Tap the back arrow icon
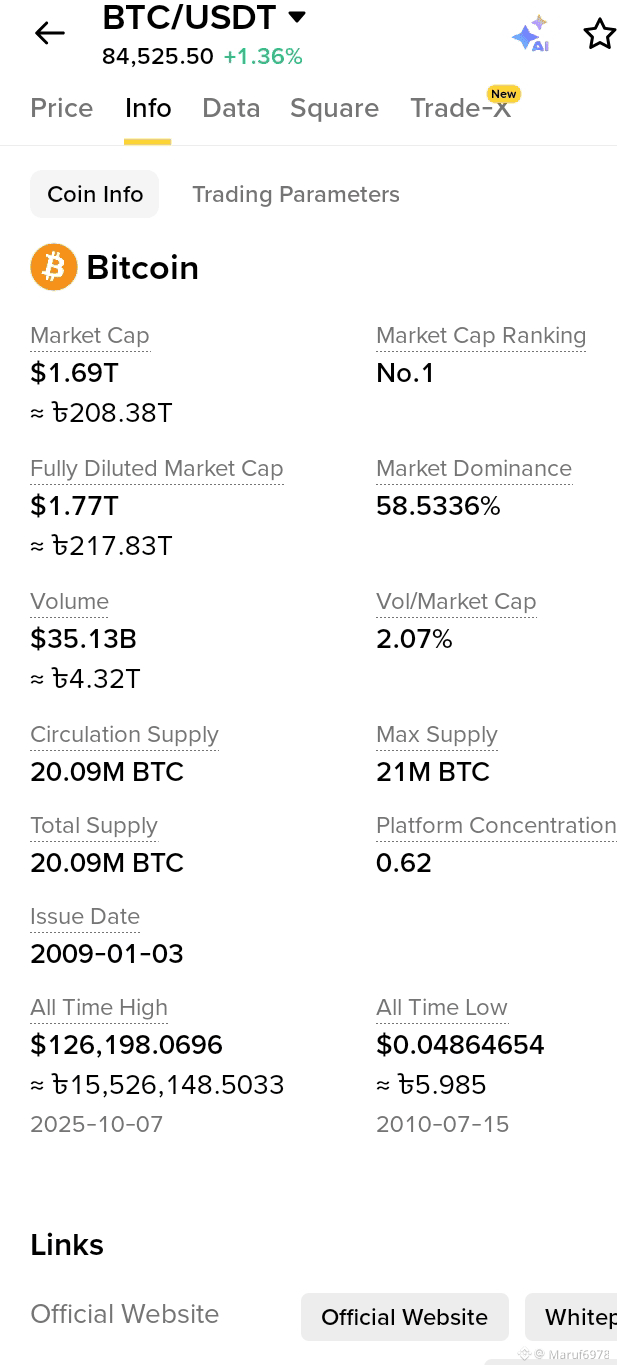 coord(49,33)
